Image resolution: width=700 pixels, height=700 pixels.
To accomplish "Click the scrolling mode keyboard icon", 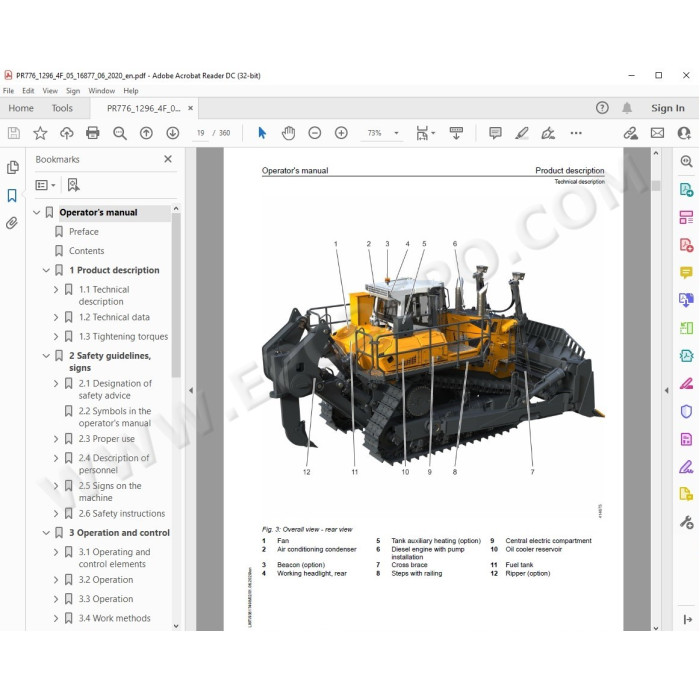I will [456, 133].
